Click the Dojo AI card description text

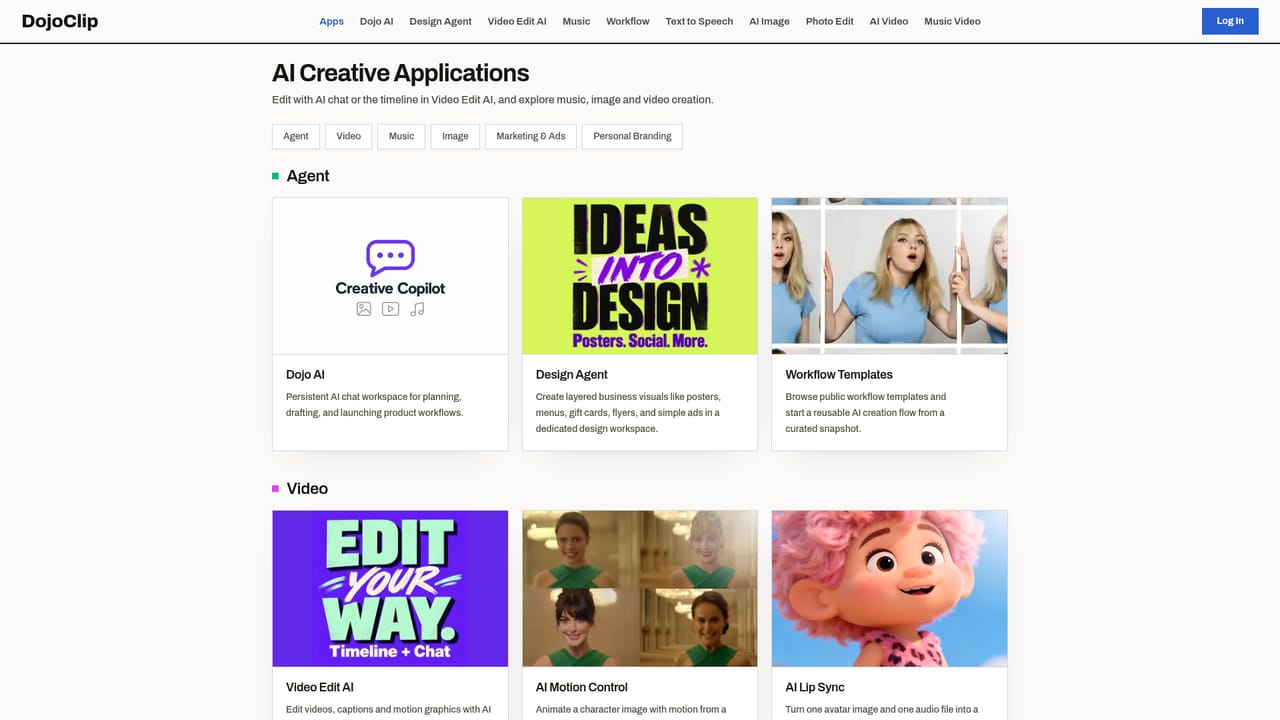(x=375, y=404)
